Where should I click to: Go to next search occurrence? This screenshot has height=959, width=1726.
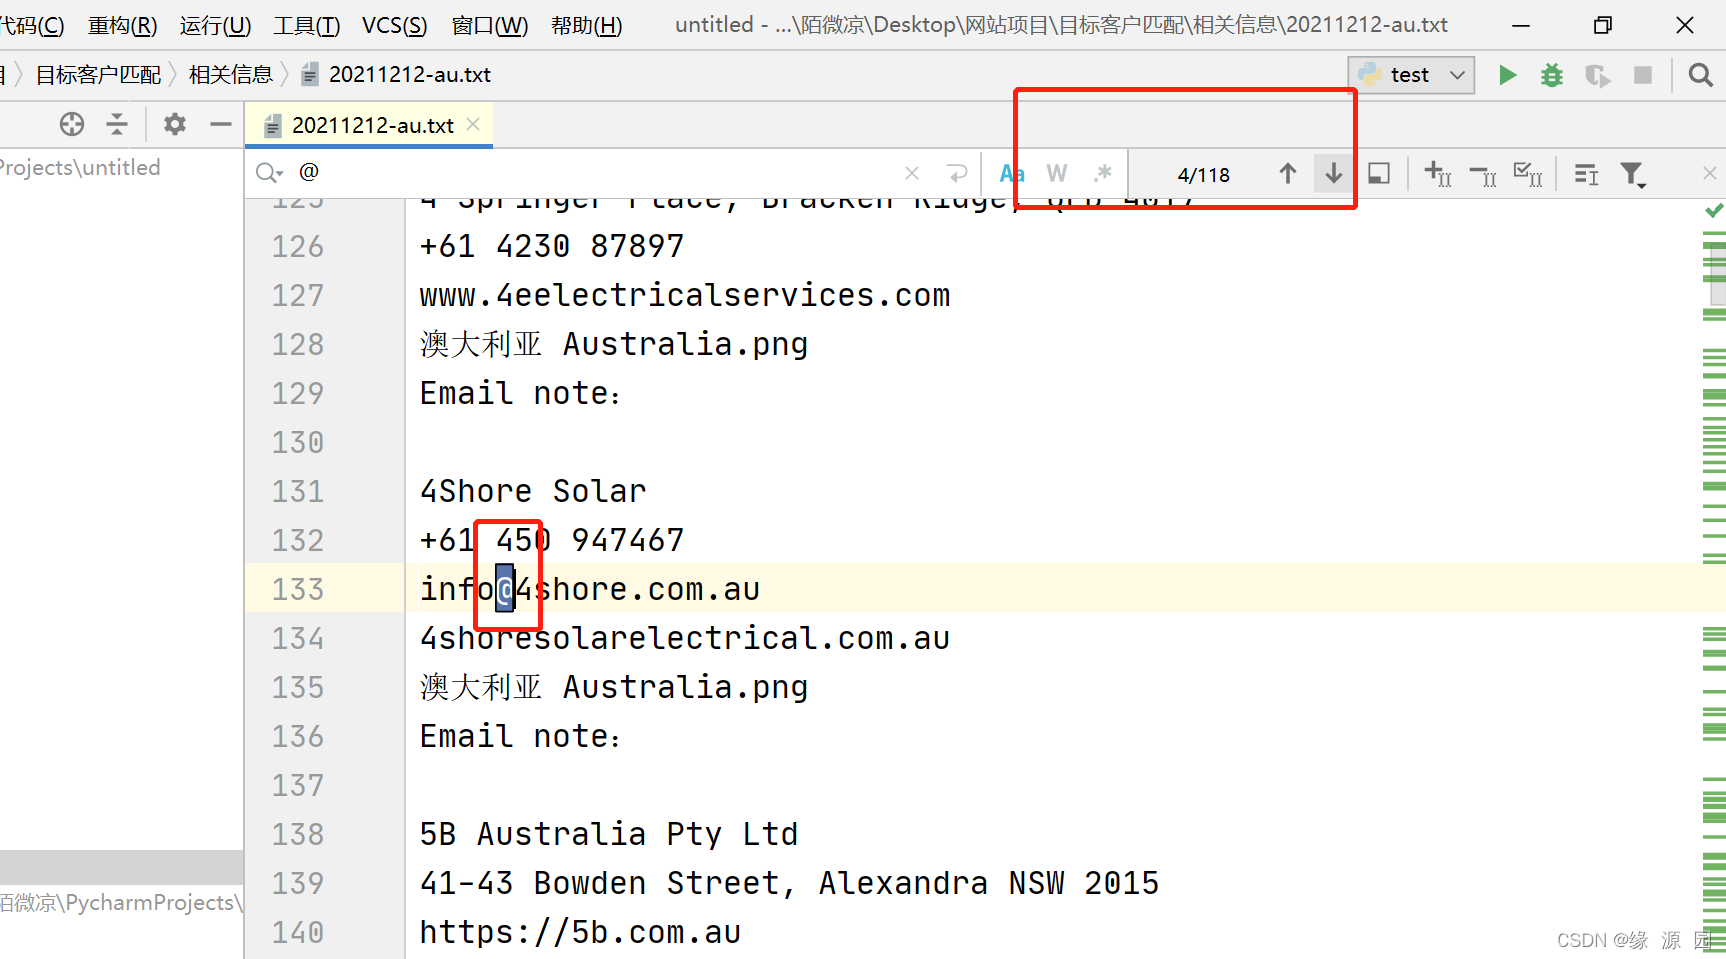[x=1333, y=174]
